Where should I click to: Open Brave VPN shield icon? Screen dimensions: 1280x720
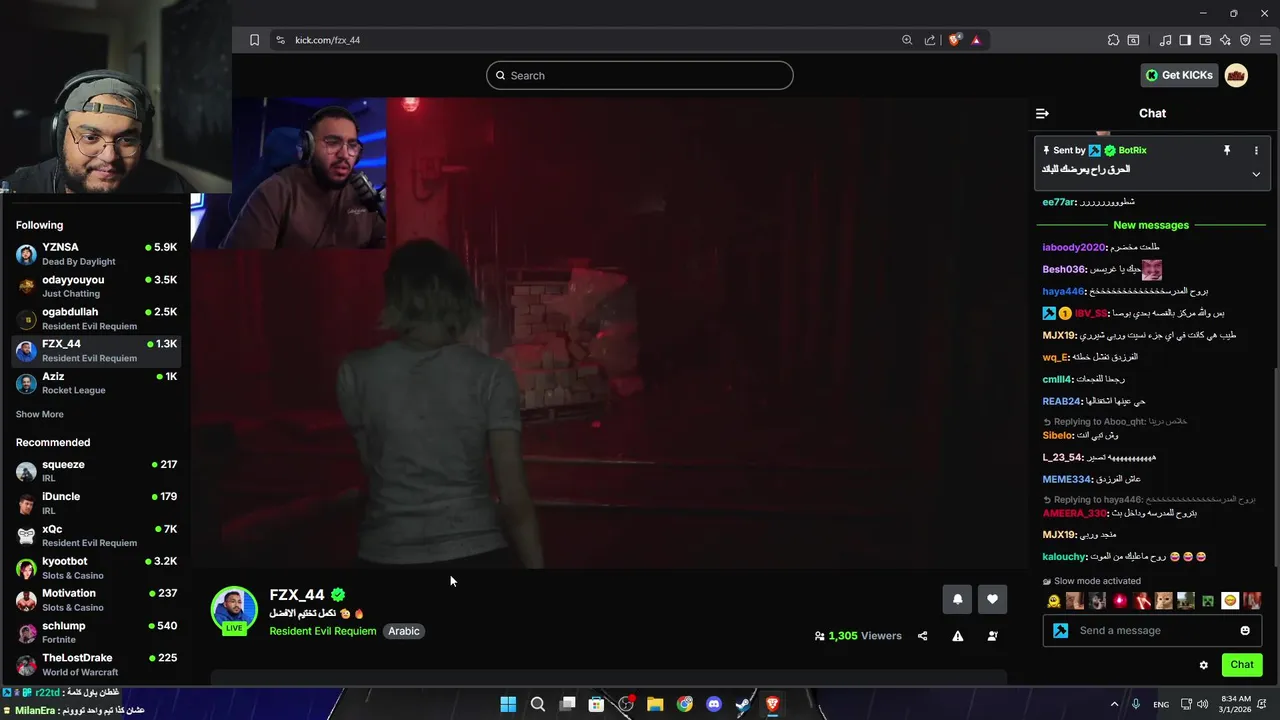1245,40
